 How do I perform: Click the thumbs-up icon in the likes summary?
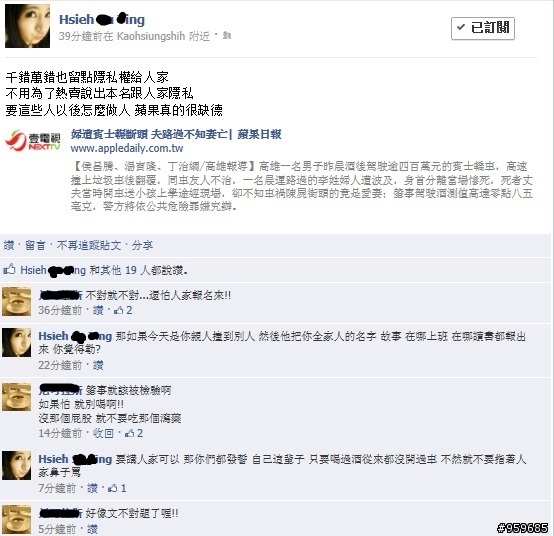point(10,270)
